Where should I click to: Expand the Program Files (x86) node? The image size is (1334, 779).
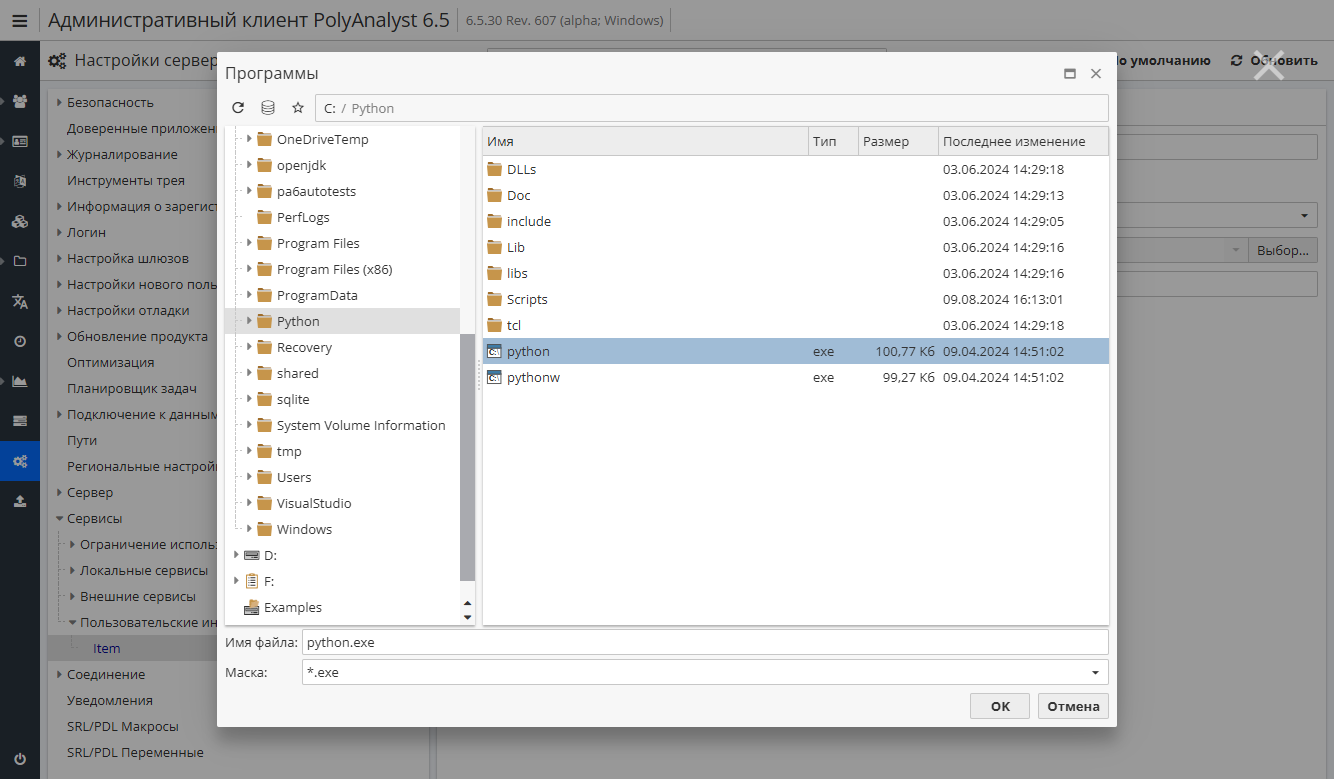[249, 269]
